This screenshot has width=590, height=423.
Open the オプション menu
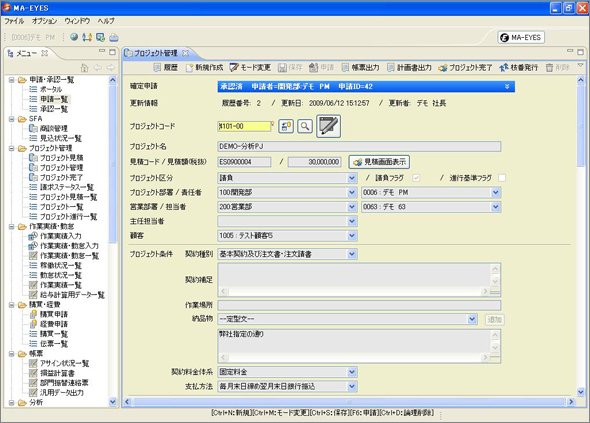click(x=44, y=21)
